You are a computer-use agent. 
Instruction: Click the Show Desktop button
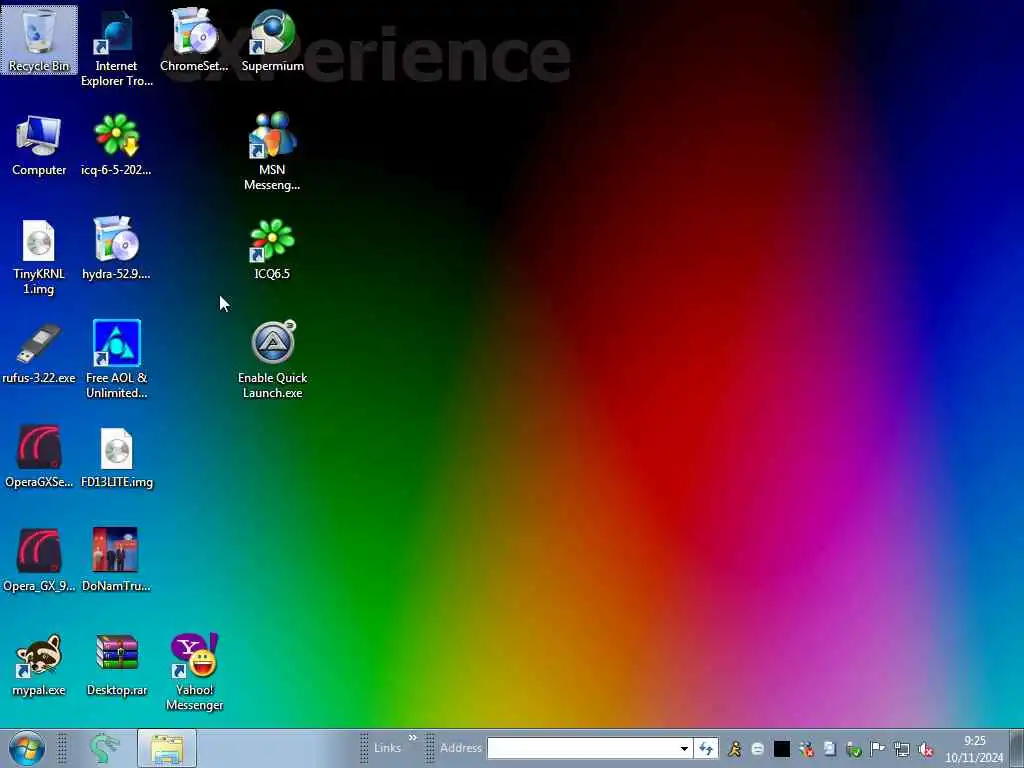[1016, 748]
